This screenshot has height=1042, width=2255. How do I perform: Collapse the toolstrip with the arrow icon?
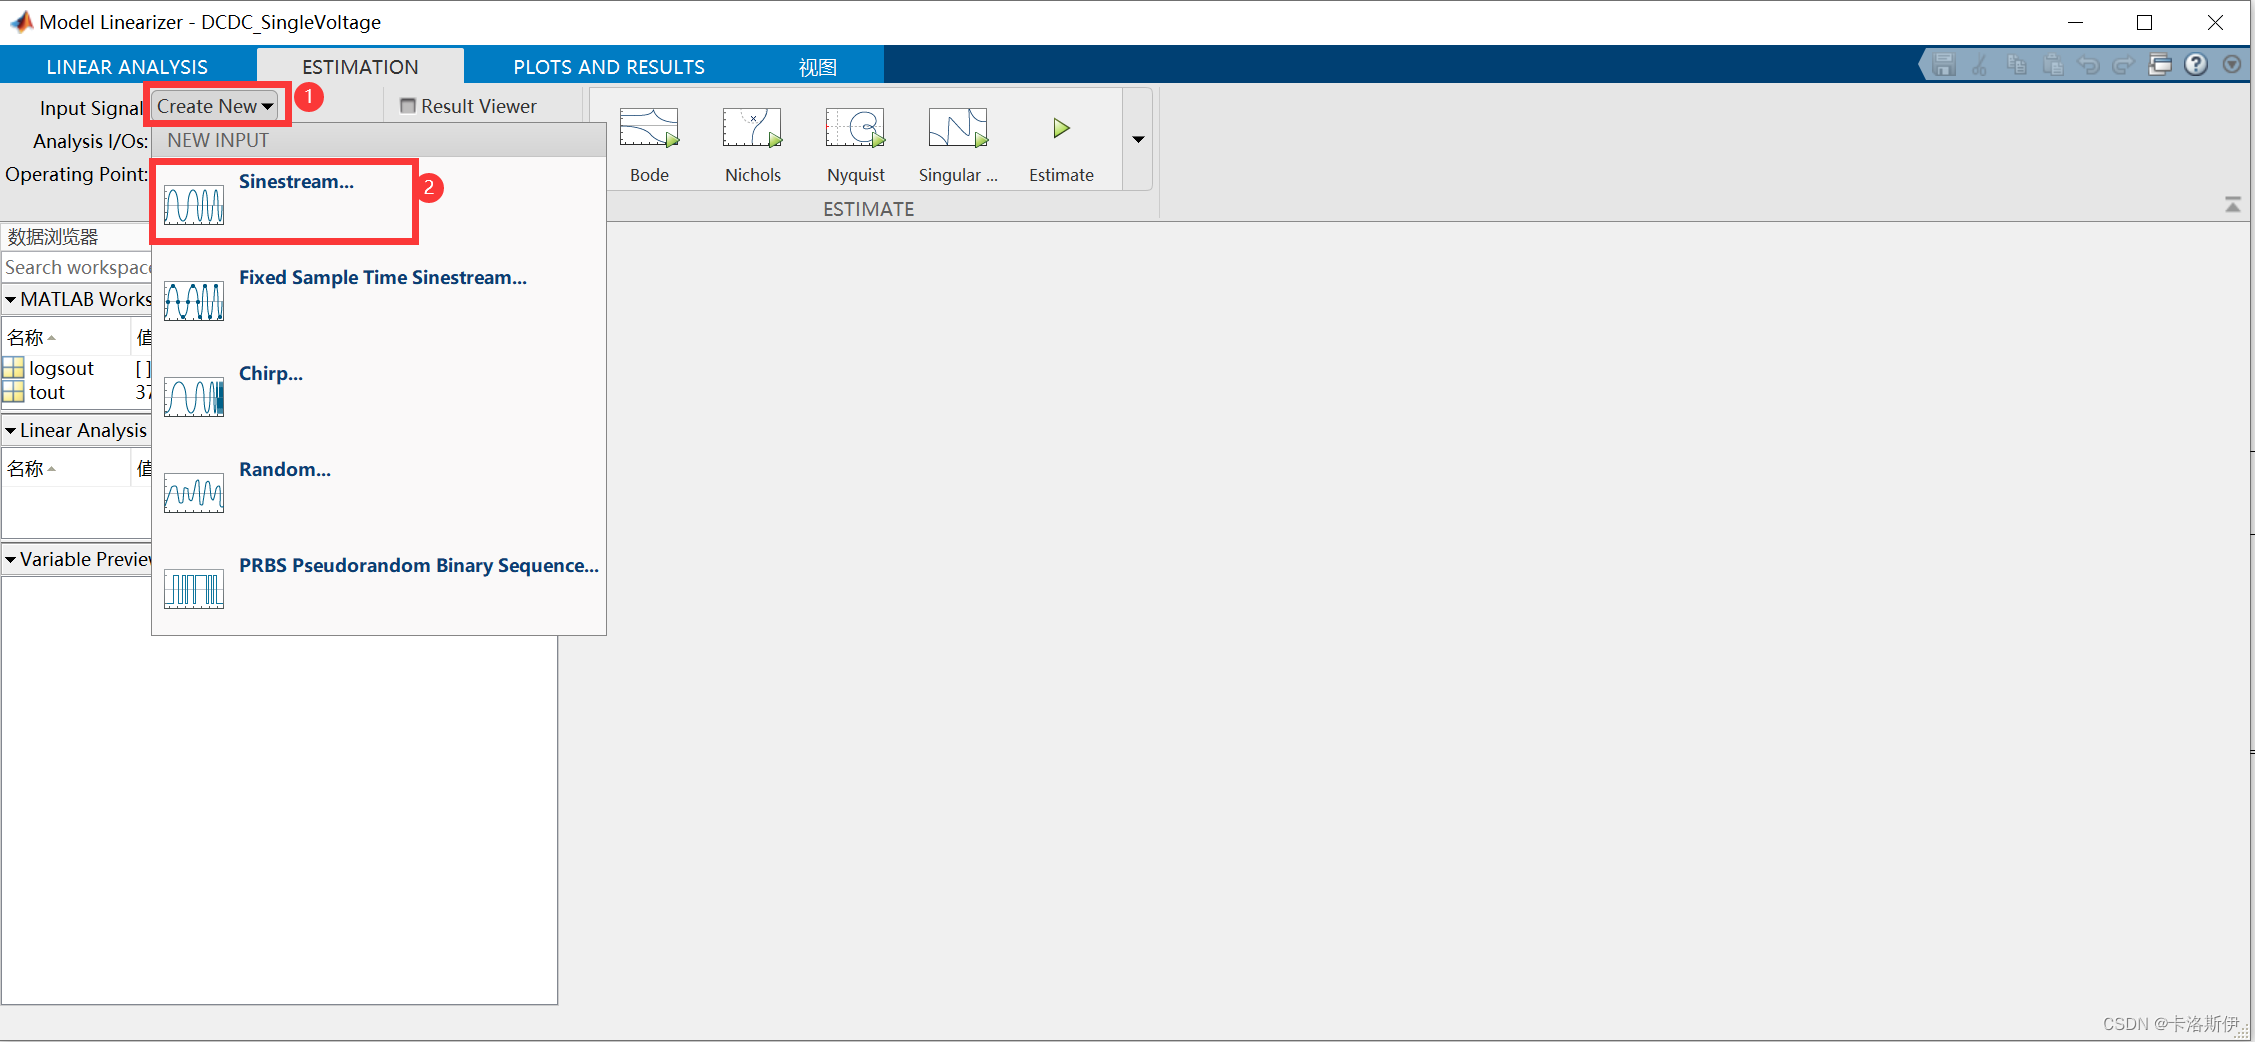[2232, 204]
